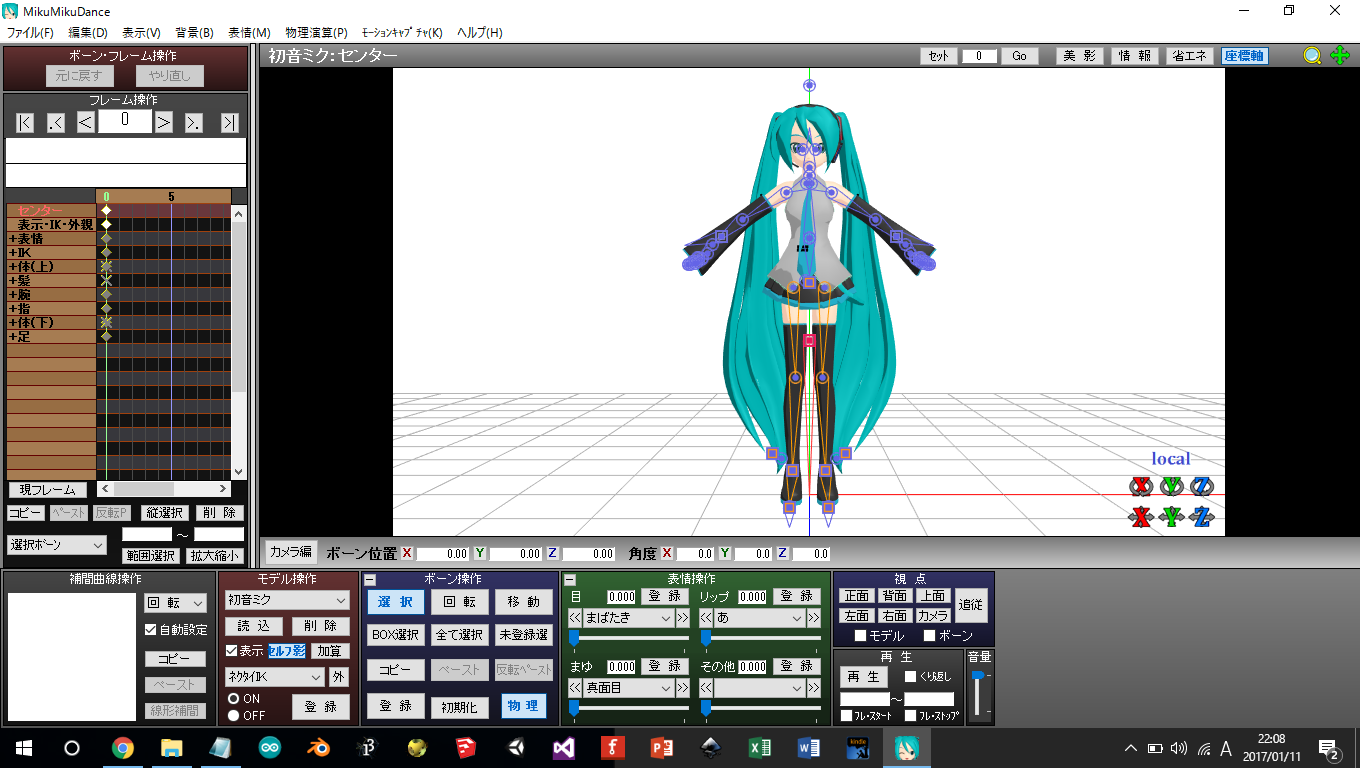Go to previous keyframe button (.<)

point(56,123)
